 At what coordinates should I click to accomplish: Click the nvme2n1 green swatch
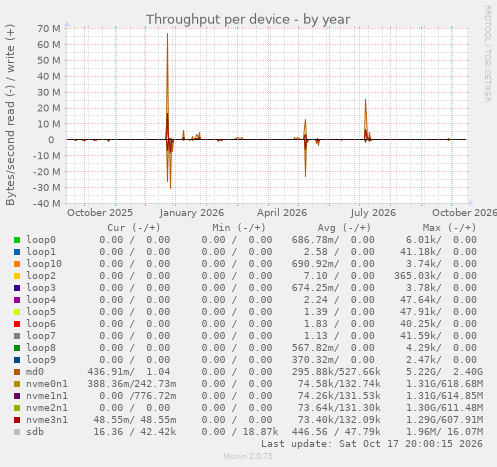pyautogui.click(x=17, y=408)
